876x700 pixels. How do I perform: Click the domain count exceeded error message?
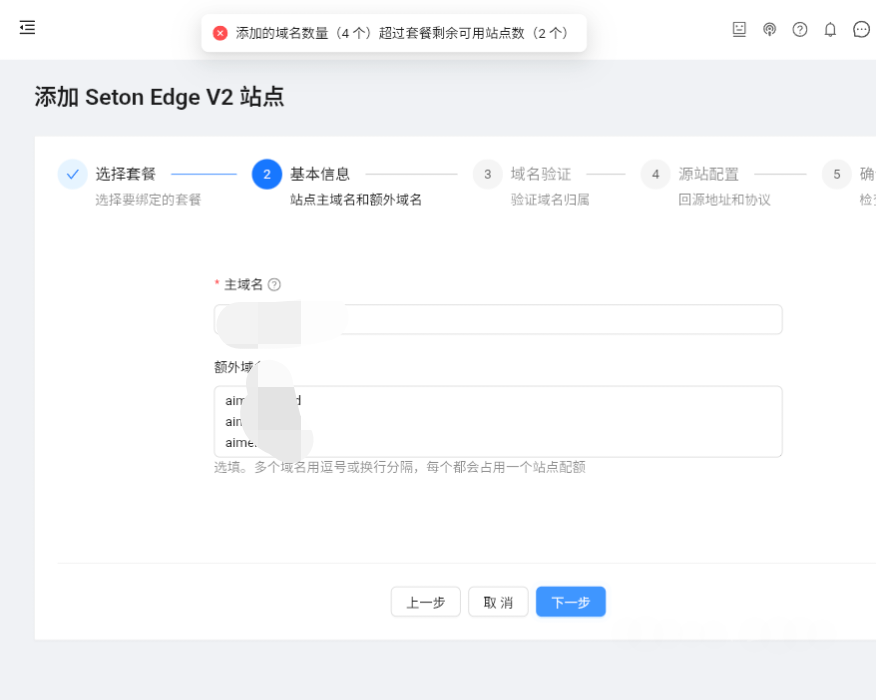coord(402,34)
